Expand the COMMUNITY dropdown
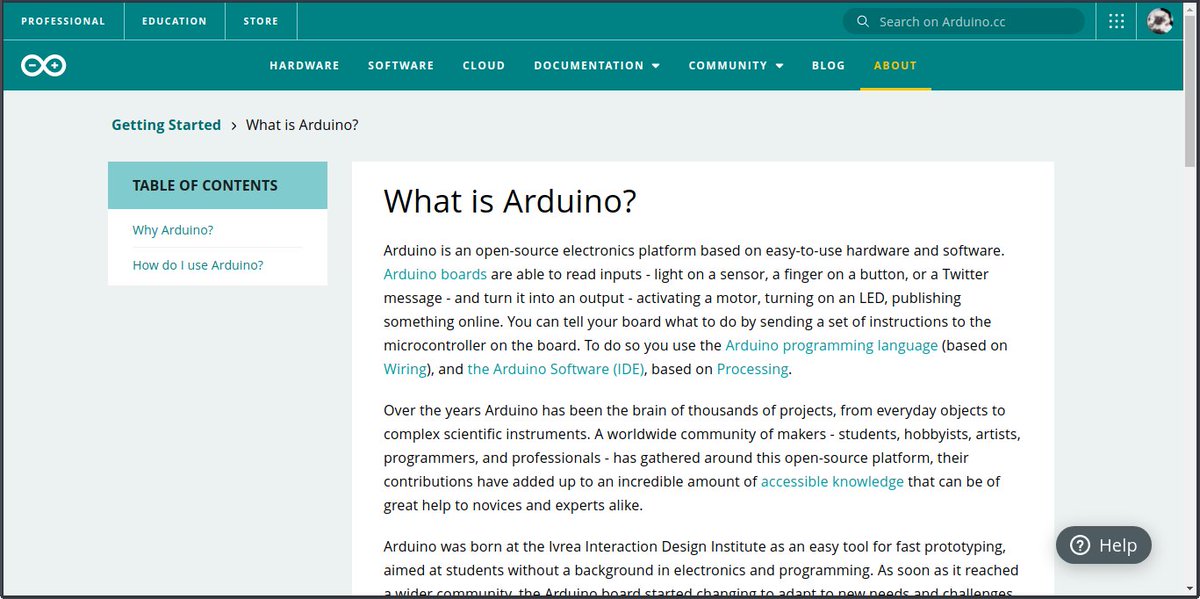This screenshot has width=1200, height=599. [736, 65]
